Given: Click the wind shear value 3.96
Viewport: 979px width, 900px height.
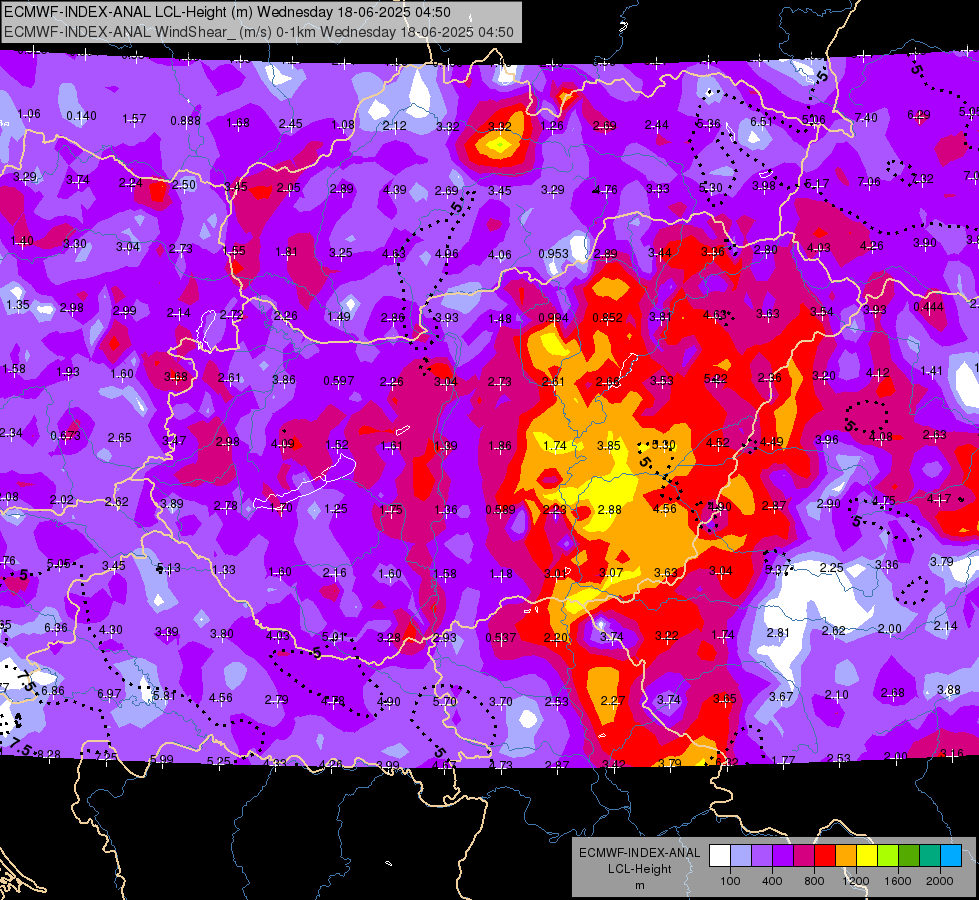Looking at the screenshot, I should pos(827,440).
